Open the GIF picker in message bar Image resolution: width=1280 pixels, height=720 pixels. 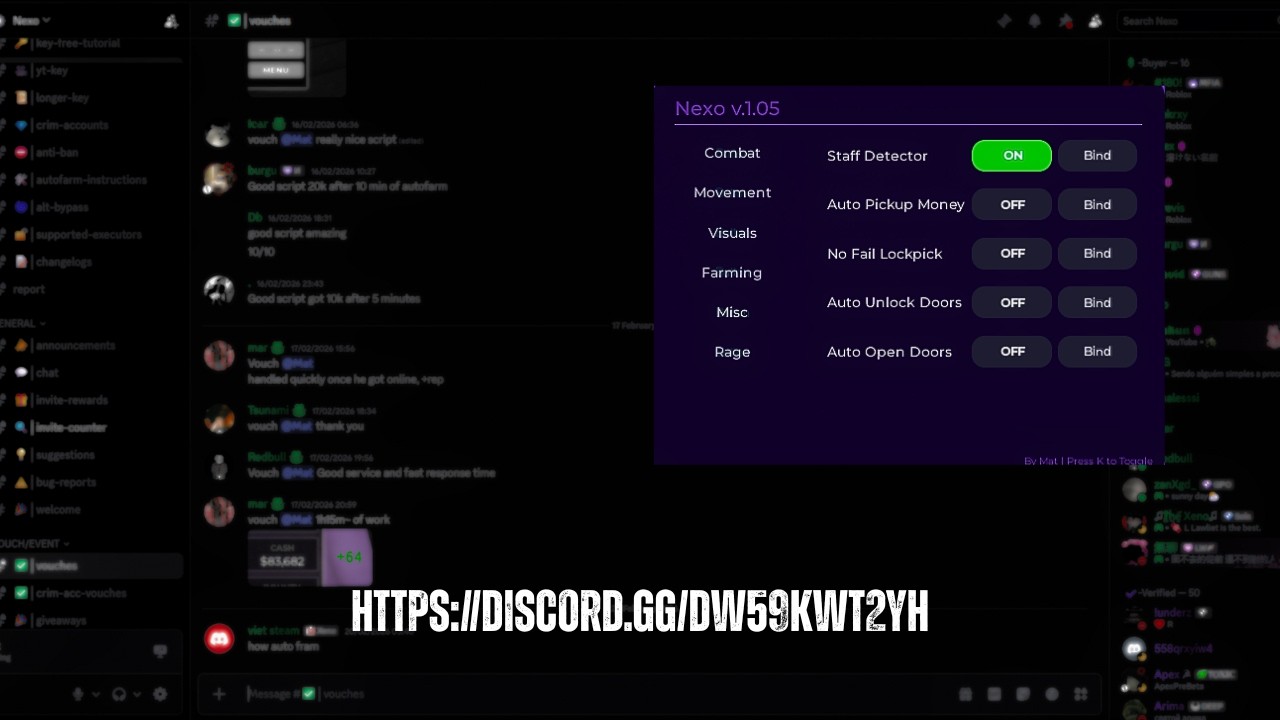click(x=994, y=694)
